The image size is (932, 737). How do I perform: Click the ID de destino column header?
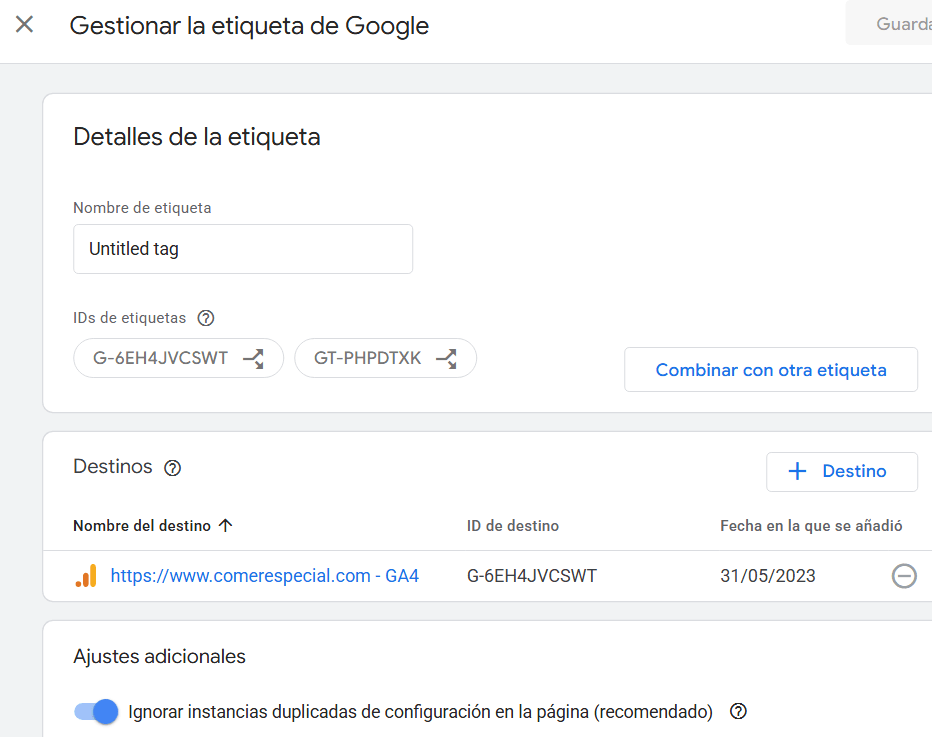(512, 526)
